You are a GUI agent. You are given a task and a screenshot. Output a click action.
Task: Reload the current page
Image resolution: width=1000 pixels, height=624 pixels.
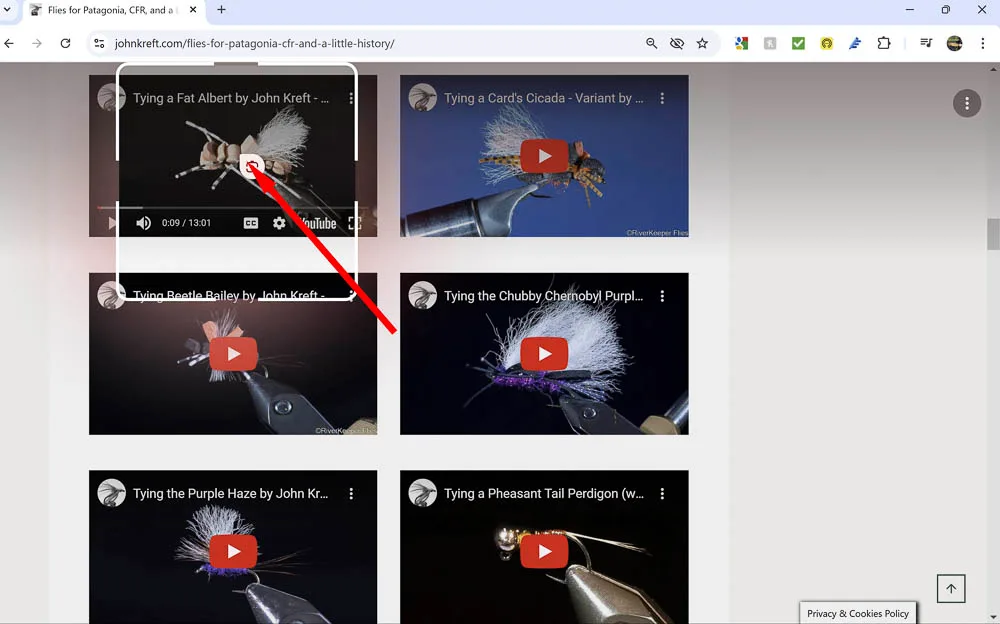click(x=65, y=43)
